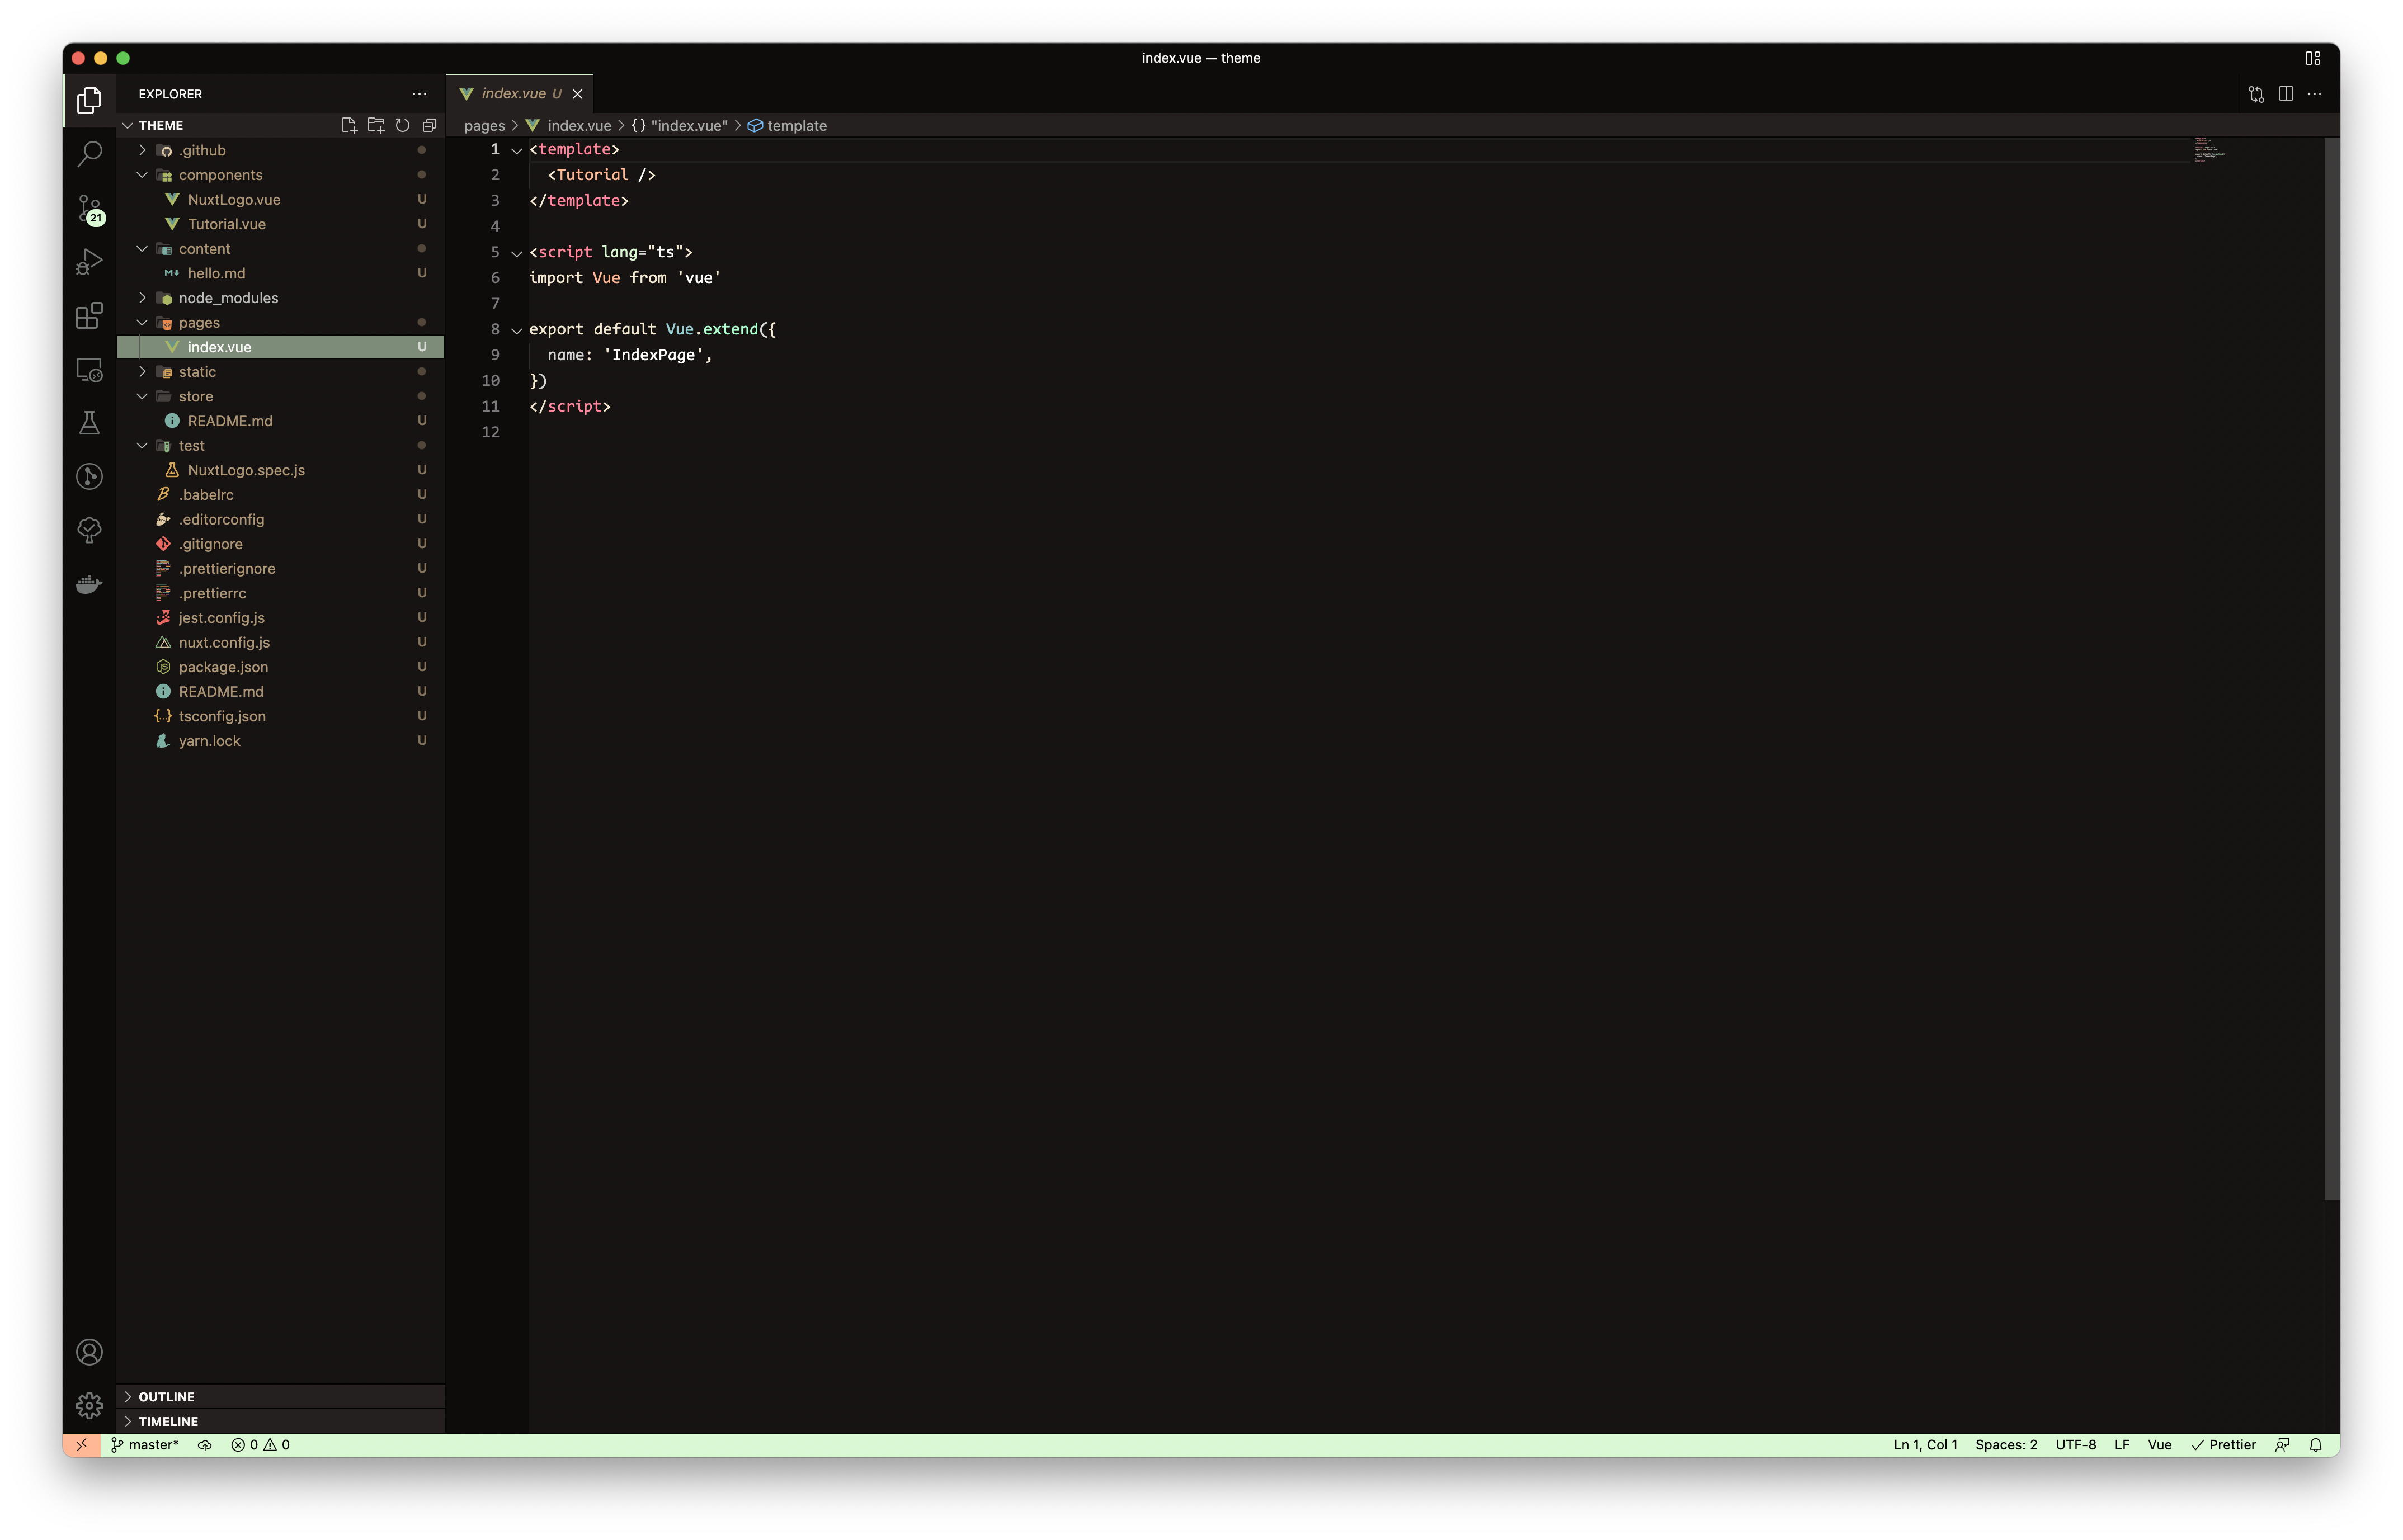Expand the node_modules folder

point(228,298)
